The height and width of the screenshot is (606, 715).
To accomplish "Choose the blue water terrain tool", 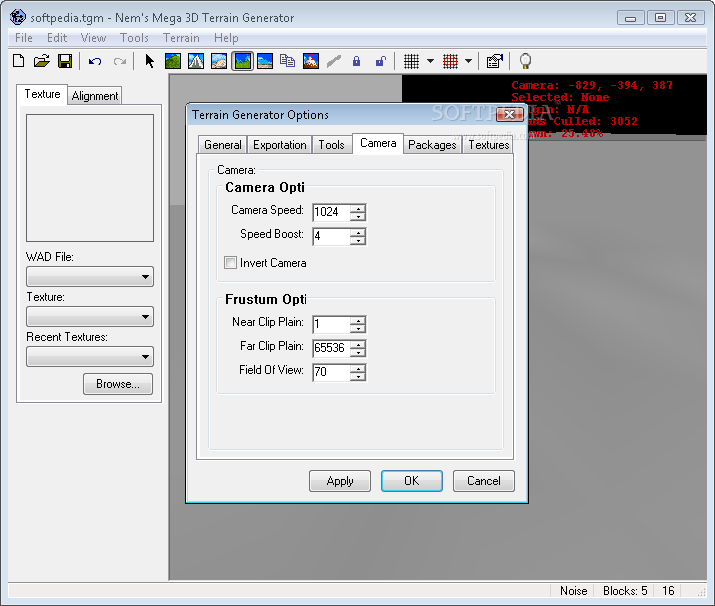I will pos(265,61).
